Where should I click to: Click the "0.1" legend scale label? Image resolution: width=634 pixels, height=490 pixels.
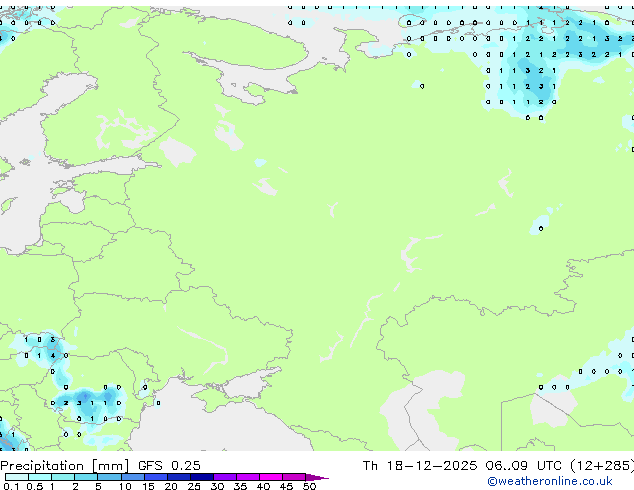coord(11,486)
